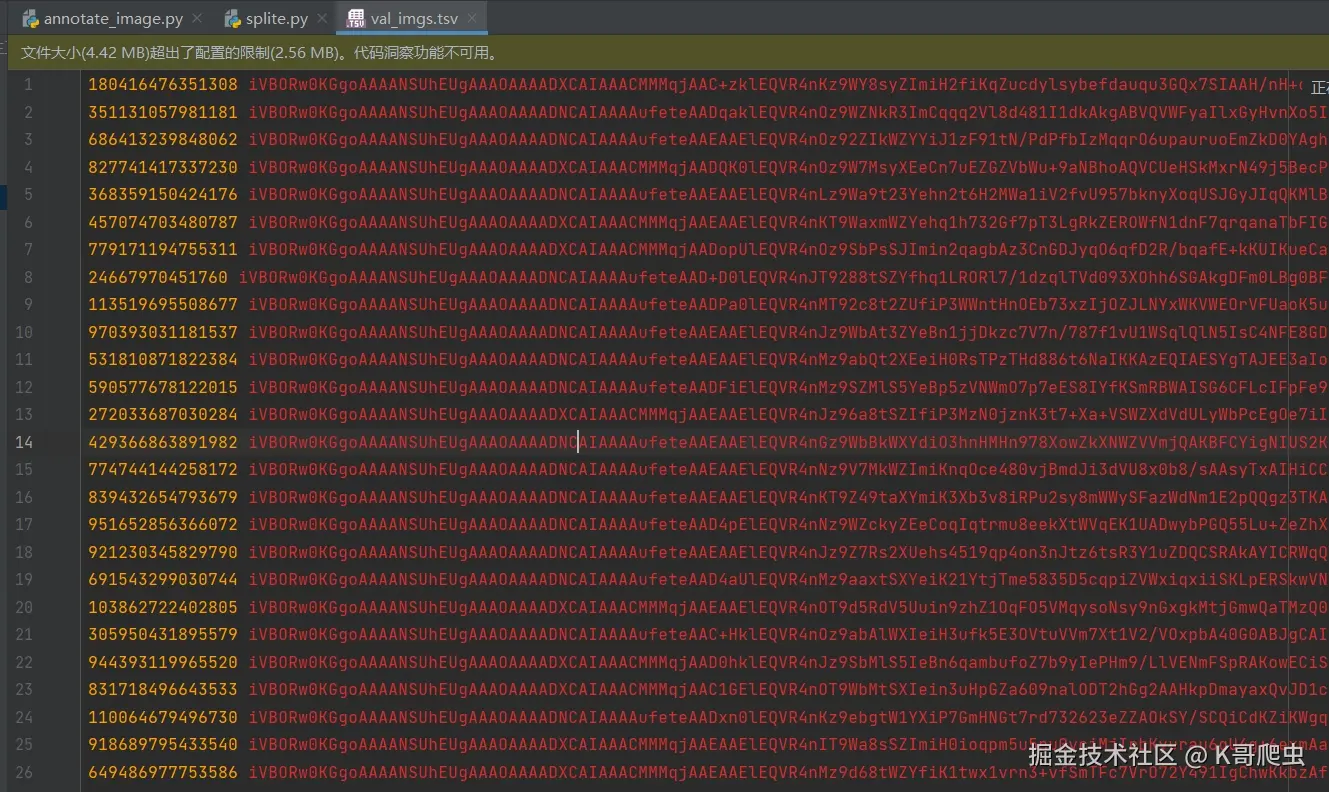Click the ID 779171194755311
1329x792 pixels.
(x=163, y=250)
